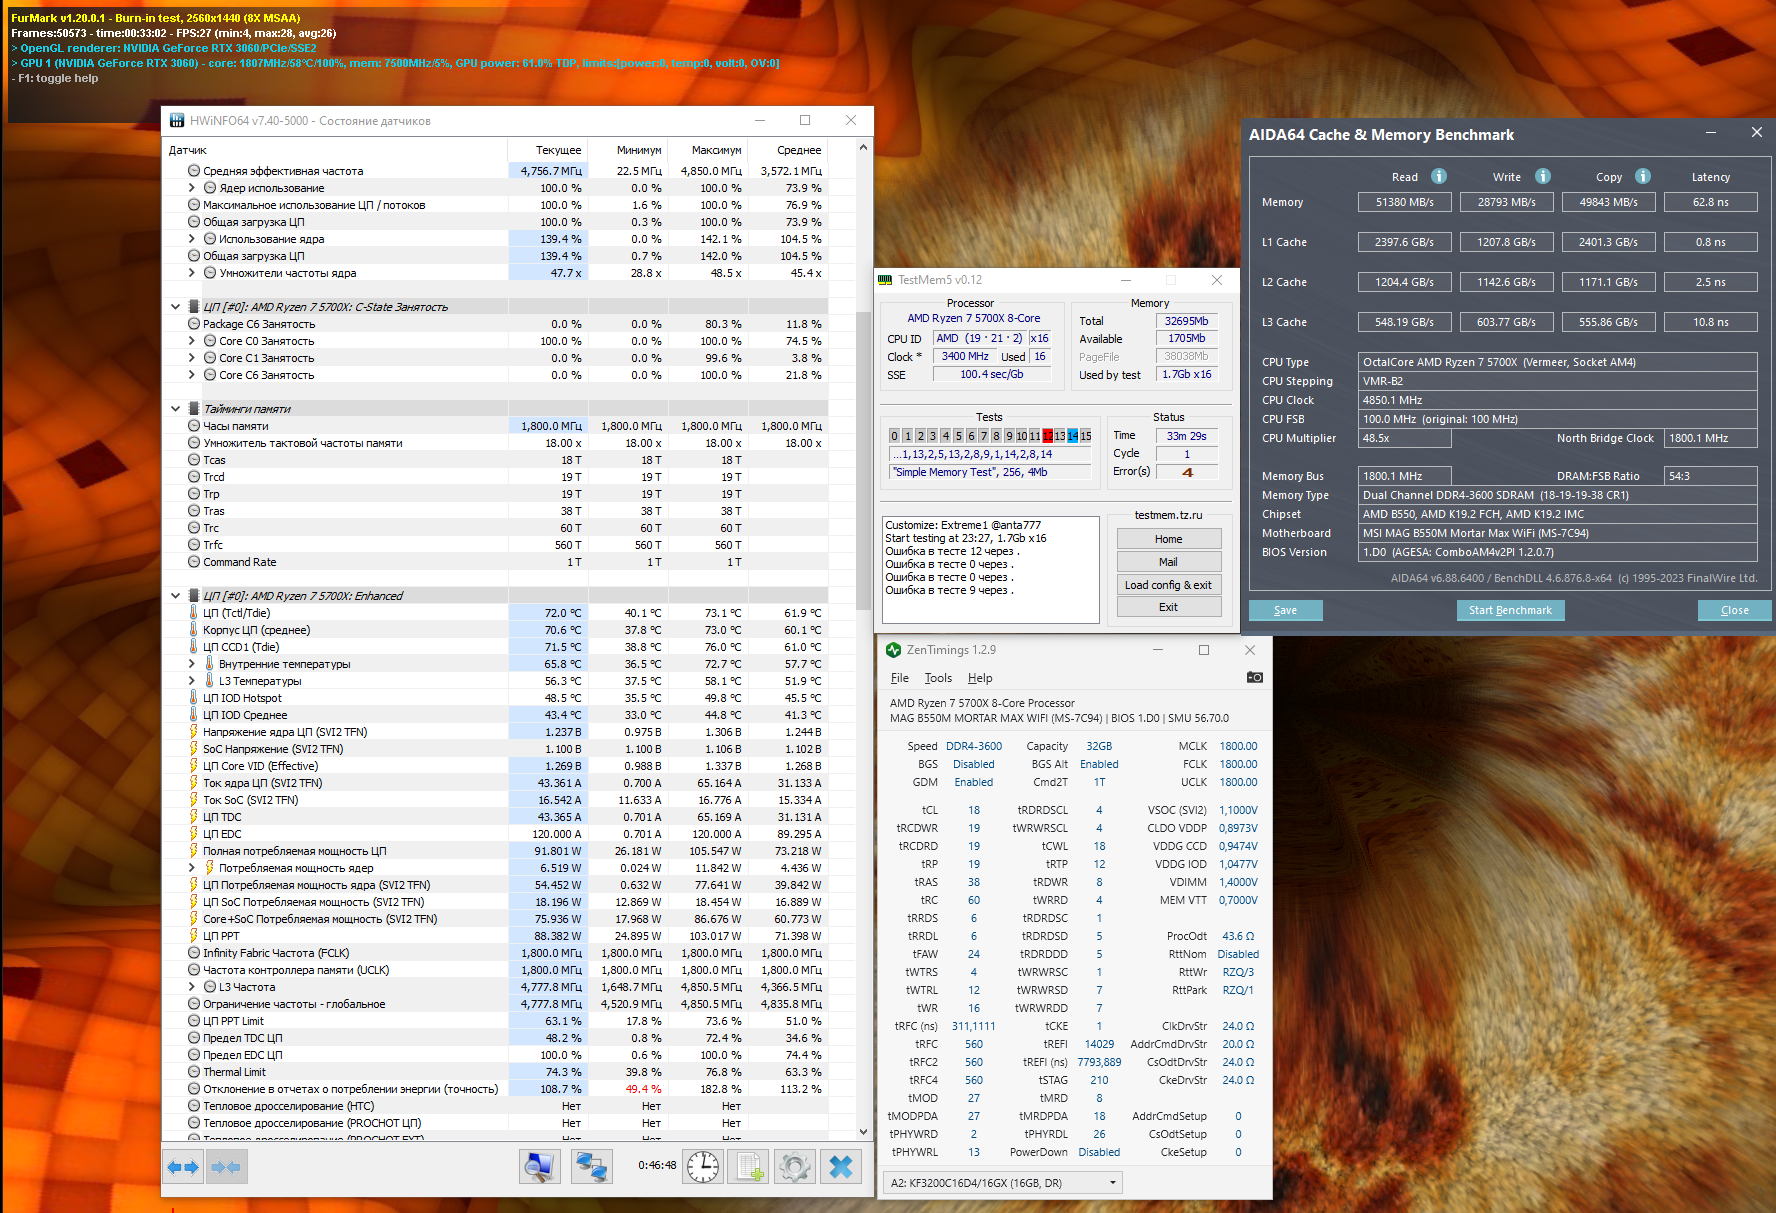Click lightning icon of ЦП PPT row

coord(194,936)
